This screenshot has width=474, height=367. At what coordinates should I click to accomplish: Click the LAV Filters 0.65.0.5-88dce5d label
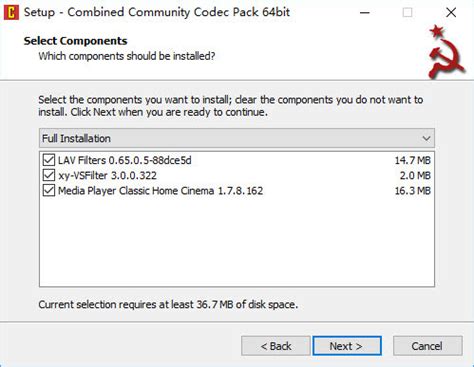pos(125,160)
